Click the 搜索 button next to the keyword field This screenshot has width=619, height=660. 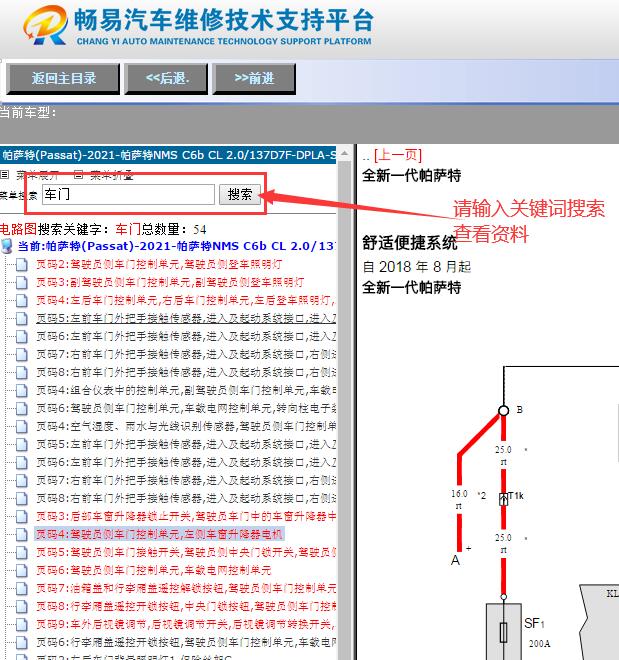240,194
